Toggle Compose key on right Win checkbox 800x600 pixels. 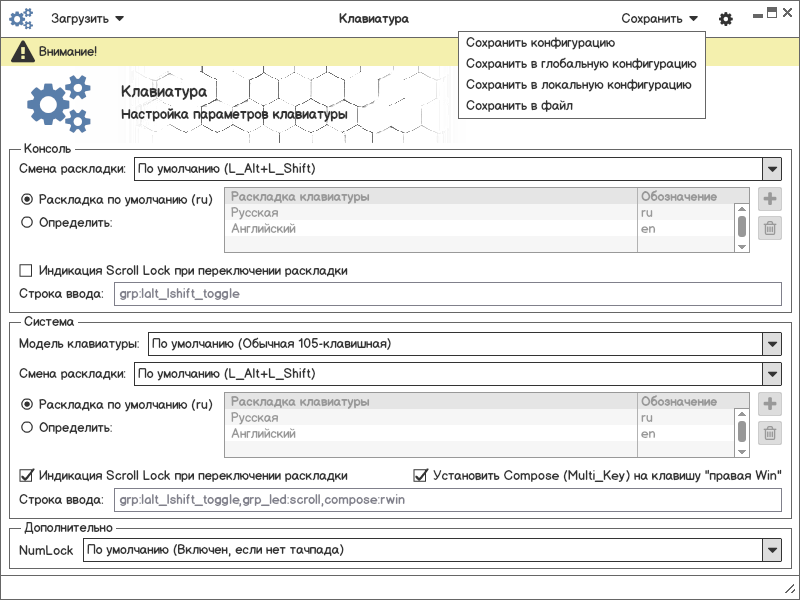[421, 475]
